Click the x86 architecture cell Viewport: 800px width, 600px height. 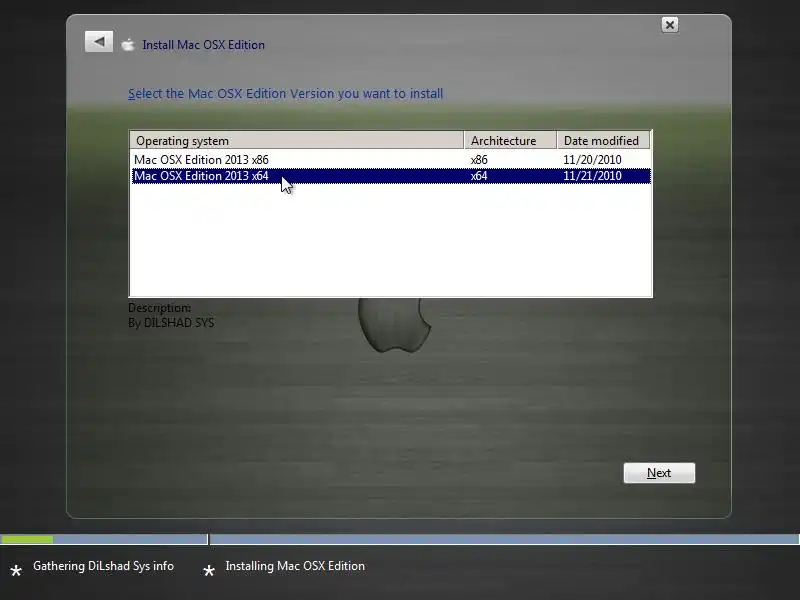(x=479, y=160)
